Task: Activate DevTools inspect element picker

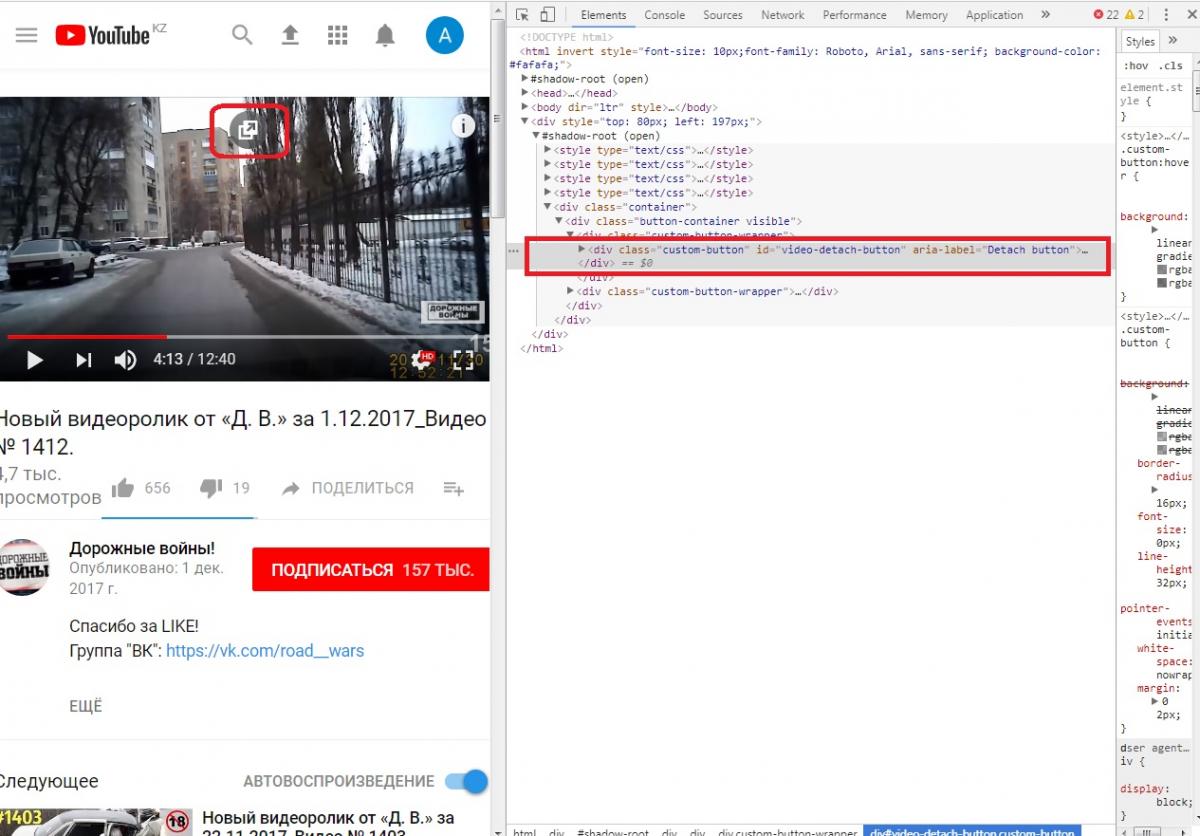Action: tap(523, 15)
